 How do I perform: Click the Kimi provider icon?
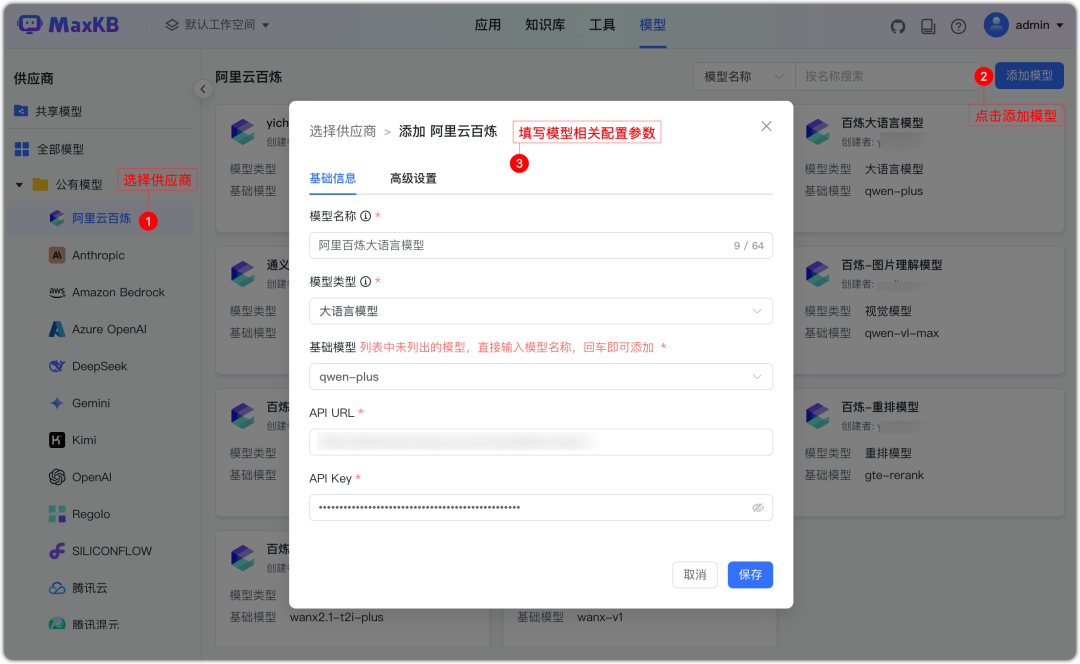pos(57,440)
